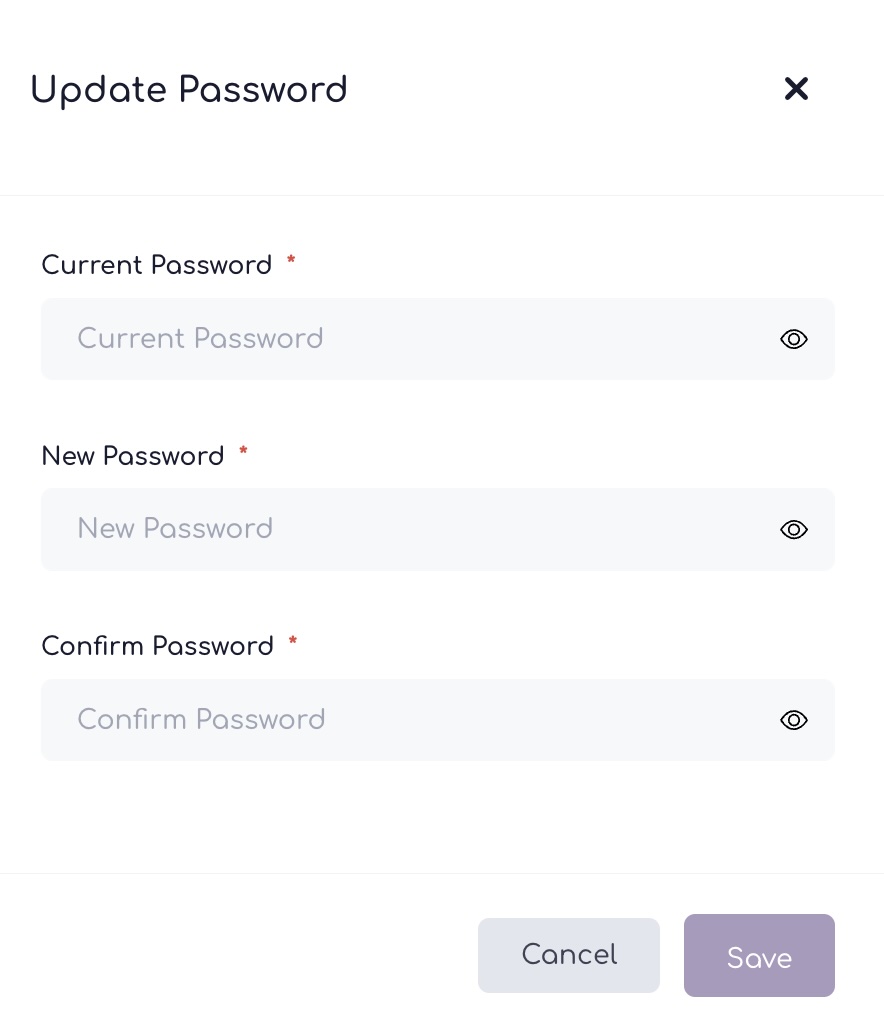This screenshot has height=1022, width=884.
Task: Click the divider line below the dialog title
Action: point(442,195)
